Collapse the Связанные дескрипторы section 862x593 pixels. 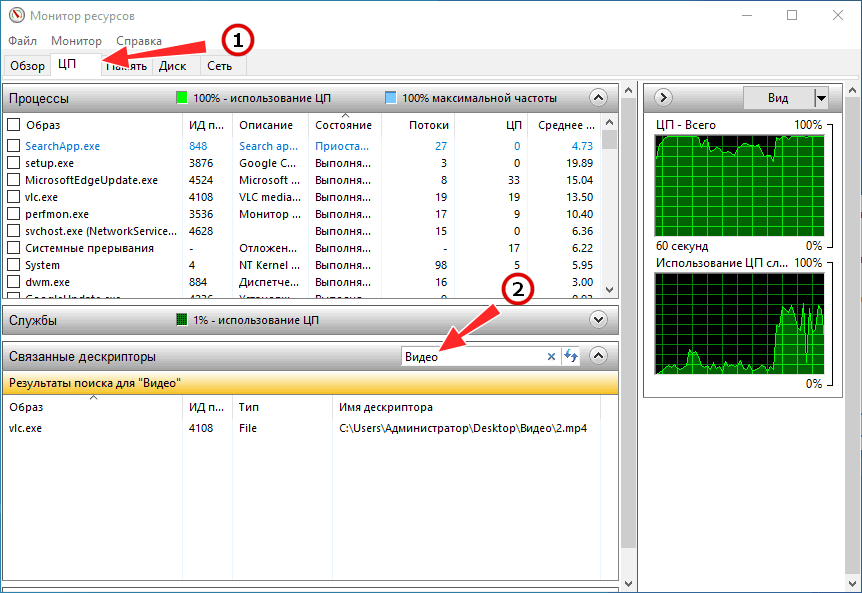(x=598, y=356)
